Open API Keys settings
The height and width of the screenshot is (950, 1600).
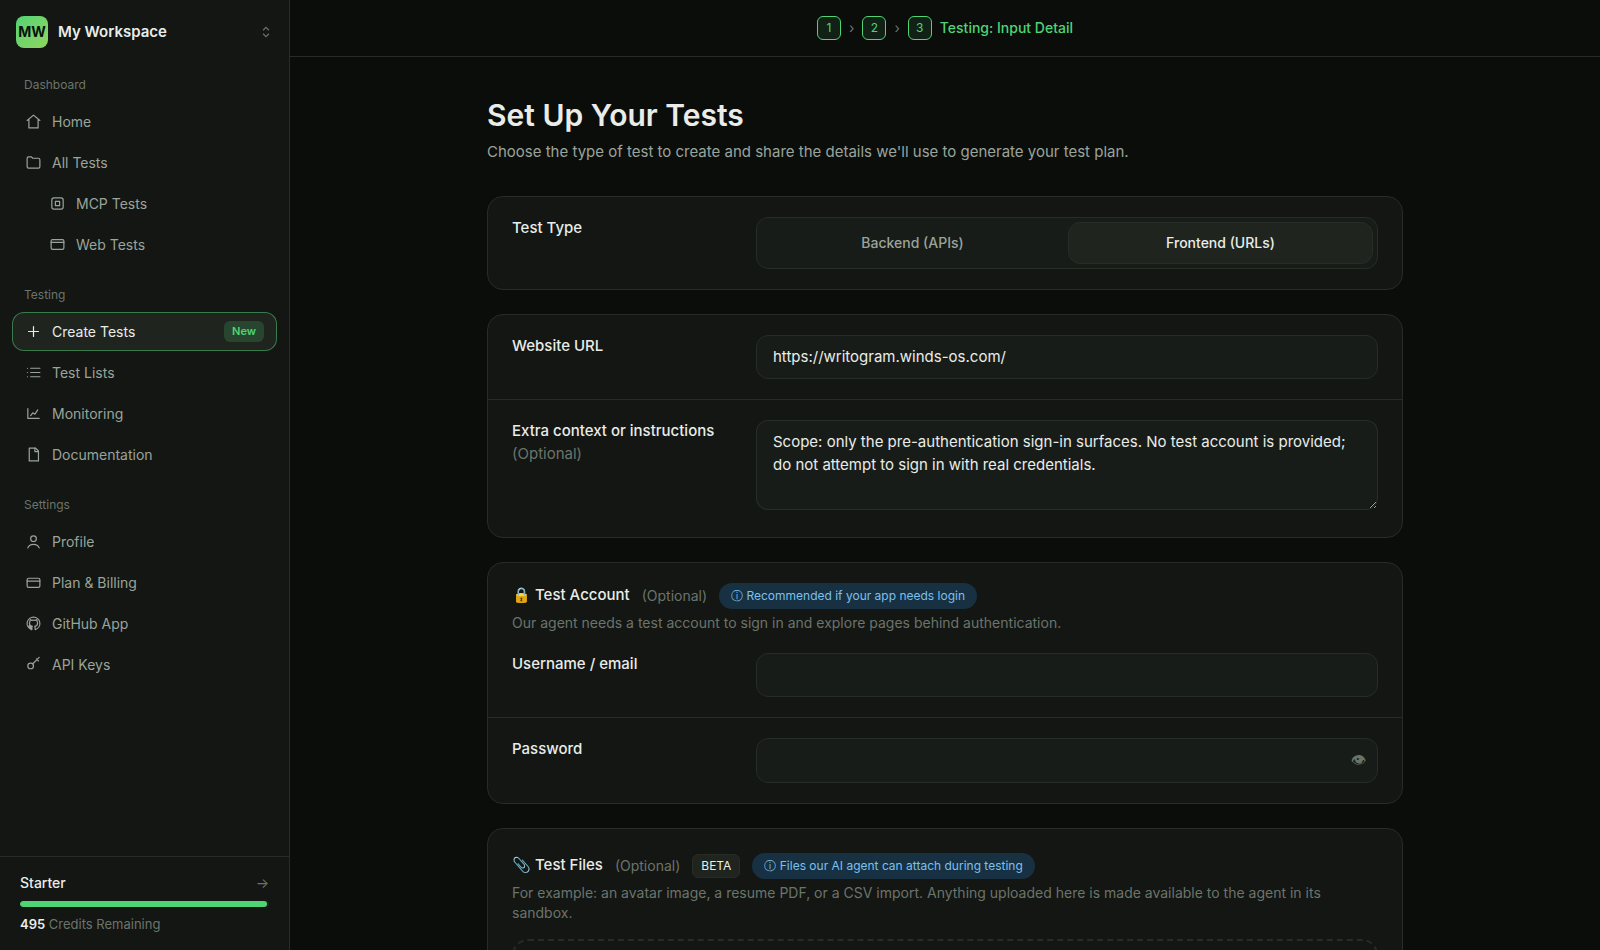144,665
